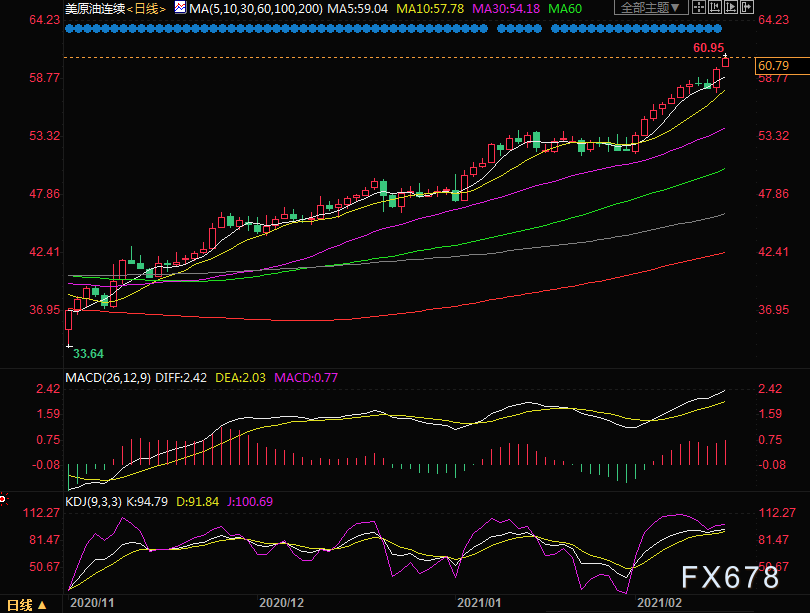
Task: Click the 美原油连续 title
Action: pyautogui.click(x=95, y=8)
